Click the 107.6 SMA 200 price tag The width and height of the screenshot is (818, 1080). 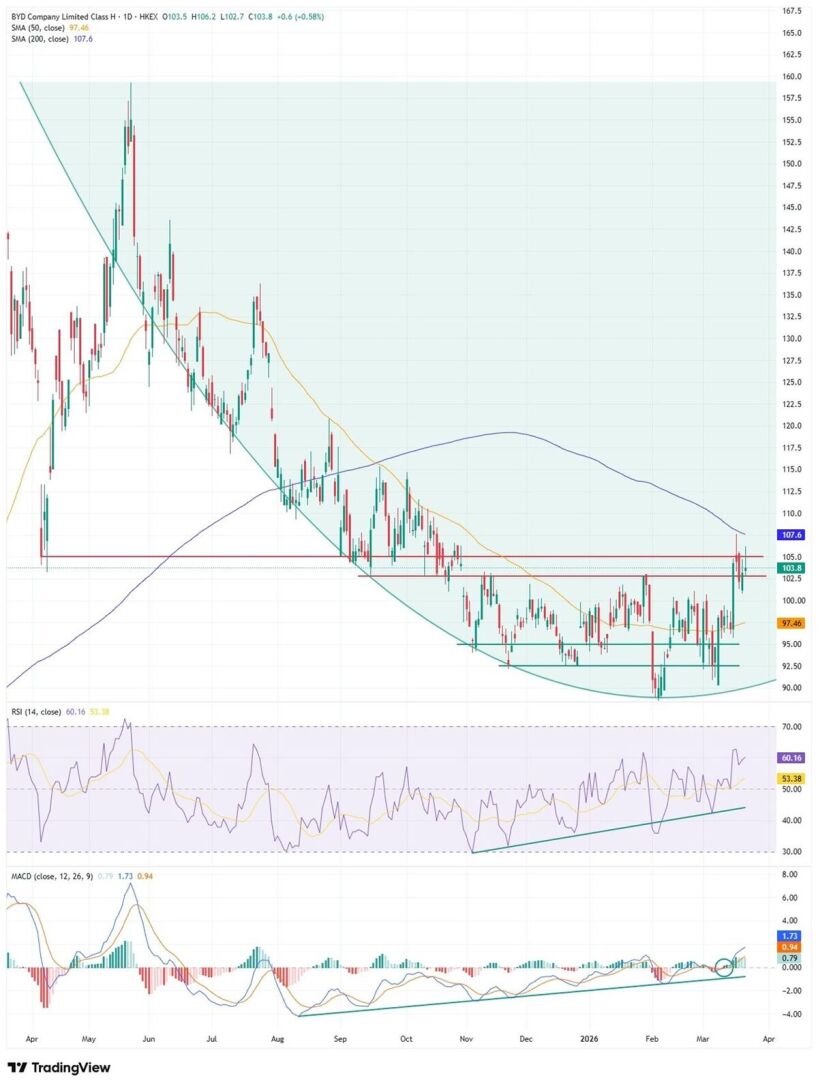click(x=792, y=534)
